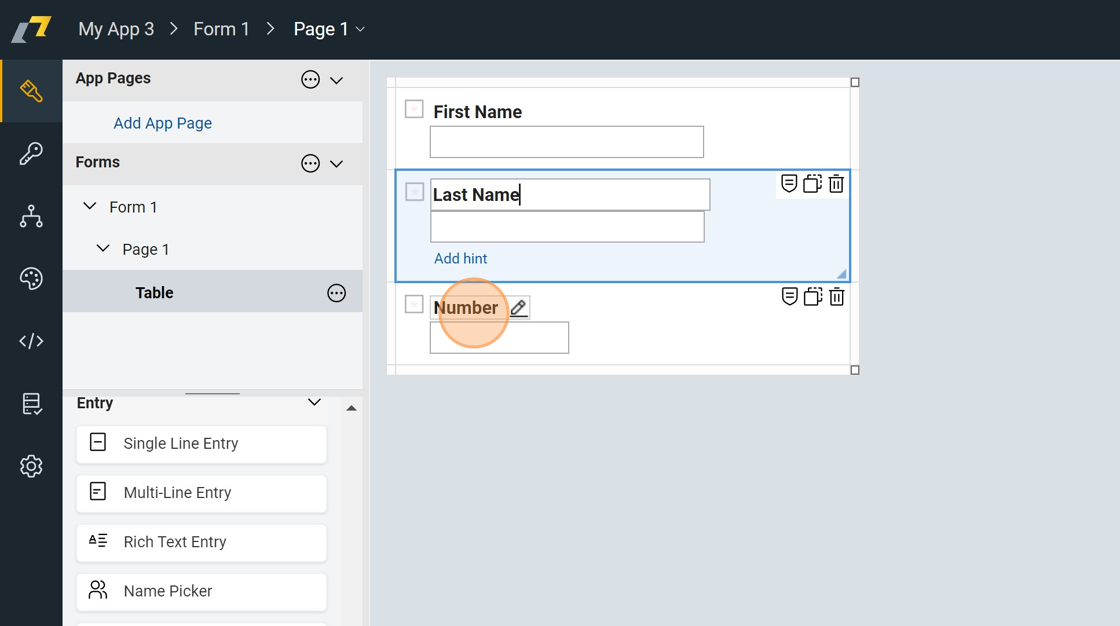The image size is (1120, 626).
Task: Duplicate the Number field
Action: 813,297
